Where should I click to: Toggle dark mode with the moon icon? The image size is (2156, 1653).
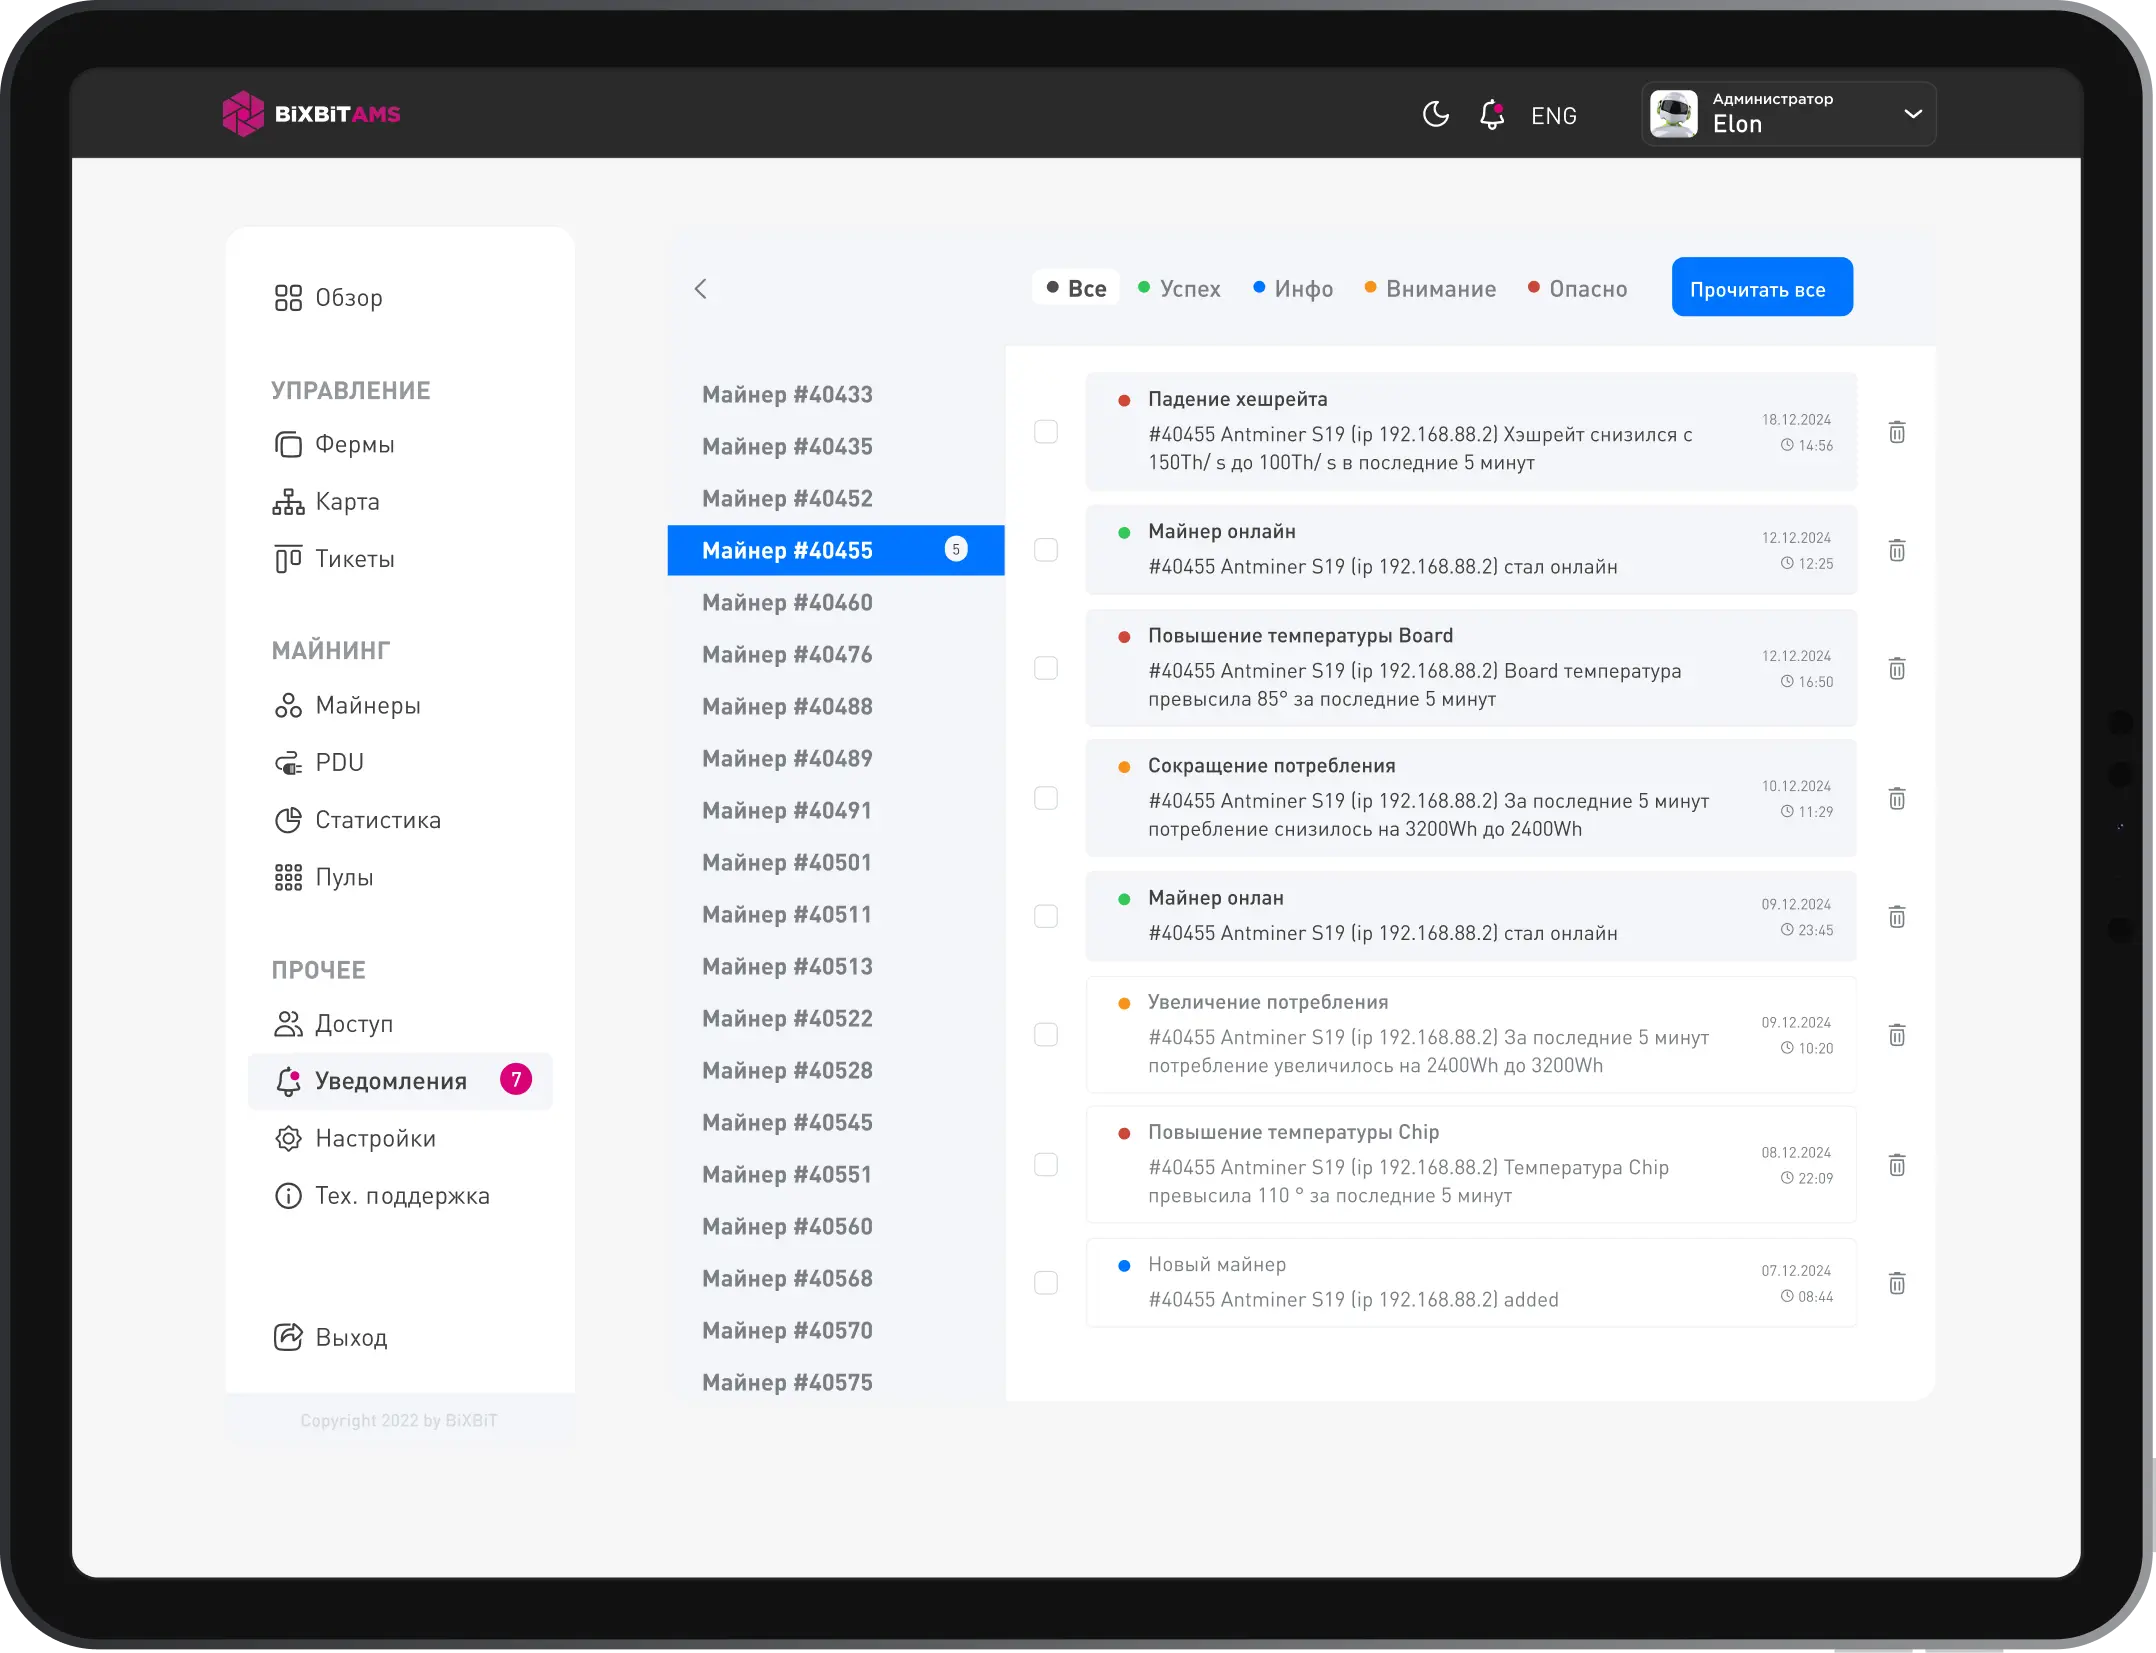(1435, 114)
